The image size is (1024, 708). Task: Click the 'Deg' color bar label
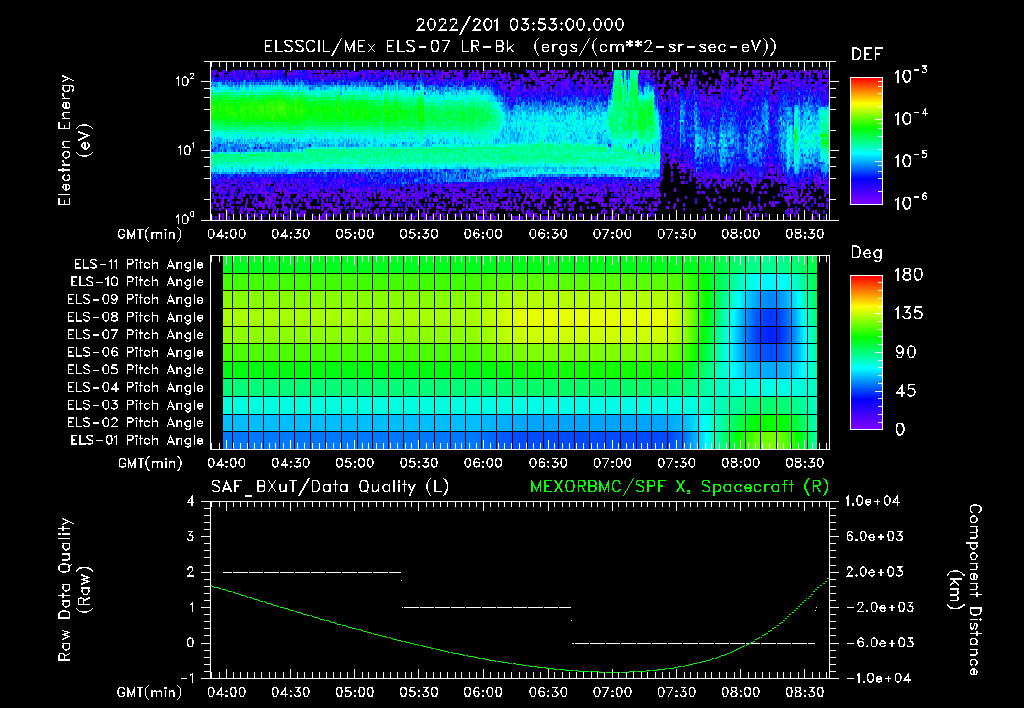[x=867, y=253]
